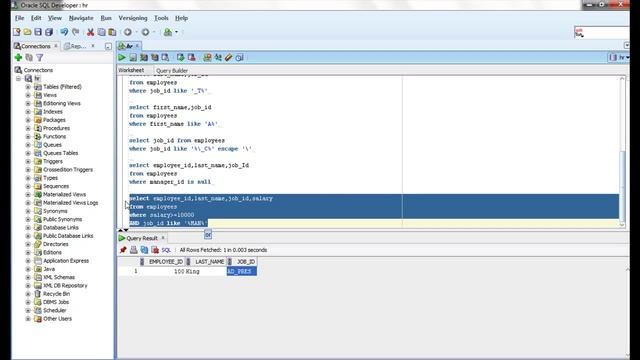Switch to the Query Builder tab
Image resolution: width=640 pixels, height=360 pixels.
[172, 71]
